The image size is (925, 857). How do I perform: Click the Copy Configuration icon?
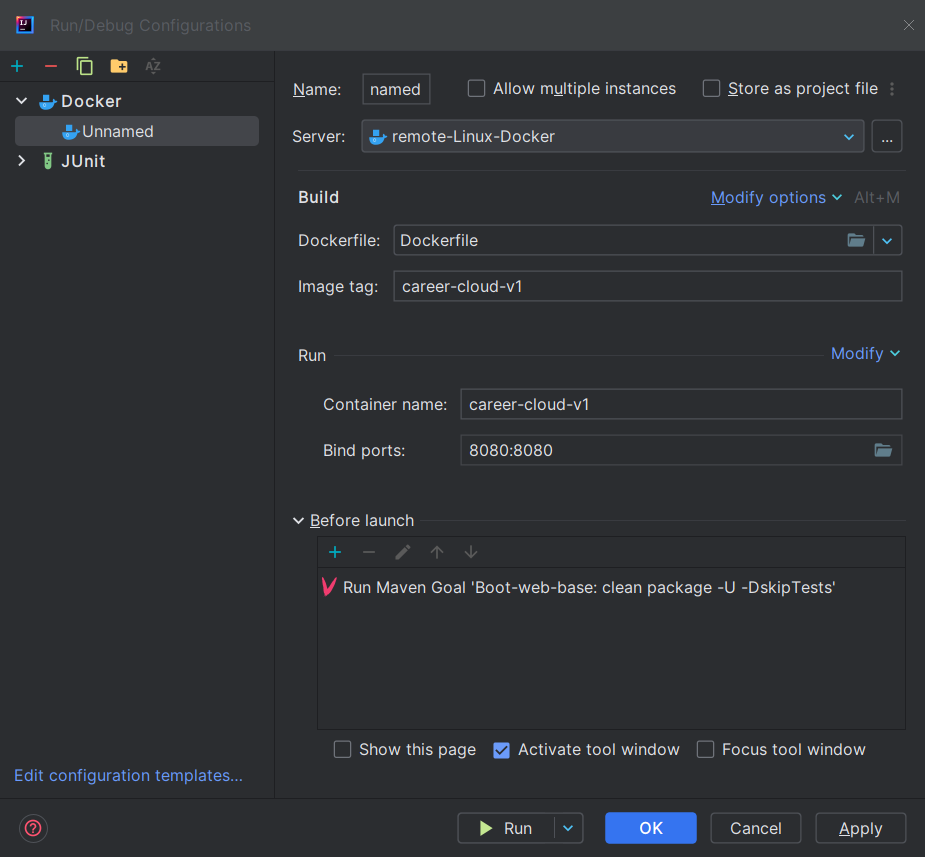(85, 66)
